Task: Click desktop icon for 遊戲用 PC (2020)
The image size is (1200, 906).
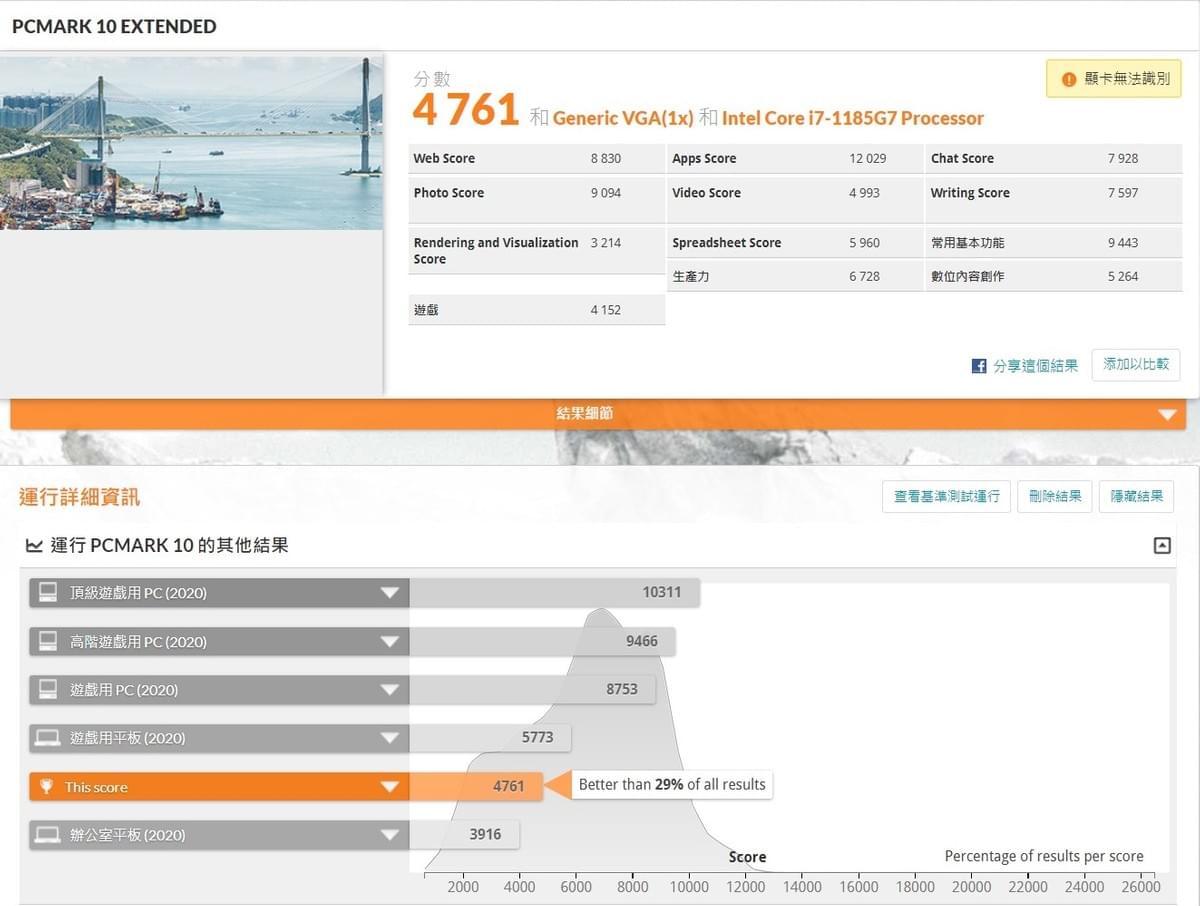Action: point(47,689)
